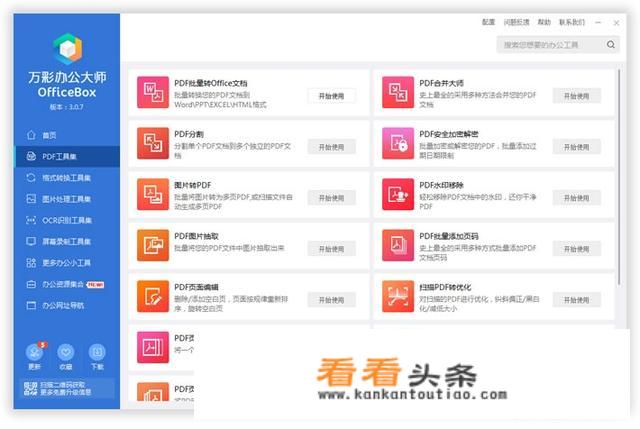This screenshot has height=429, width=640.
Task: Click the 图片转PDF tool icon
Action: [x=153, y=194]
